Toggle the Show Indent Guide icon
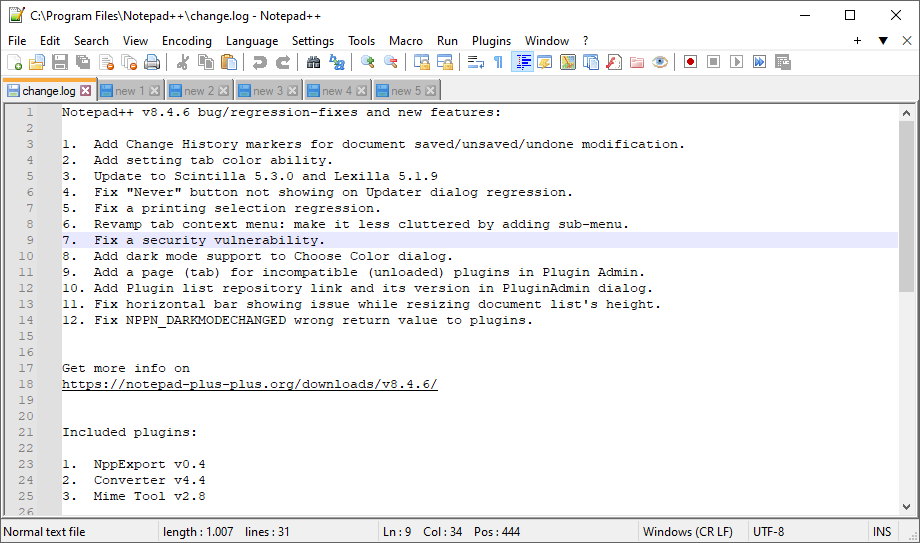 (x=522, y=62)
